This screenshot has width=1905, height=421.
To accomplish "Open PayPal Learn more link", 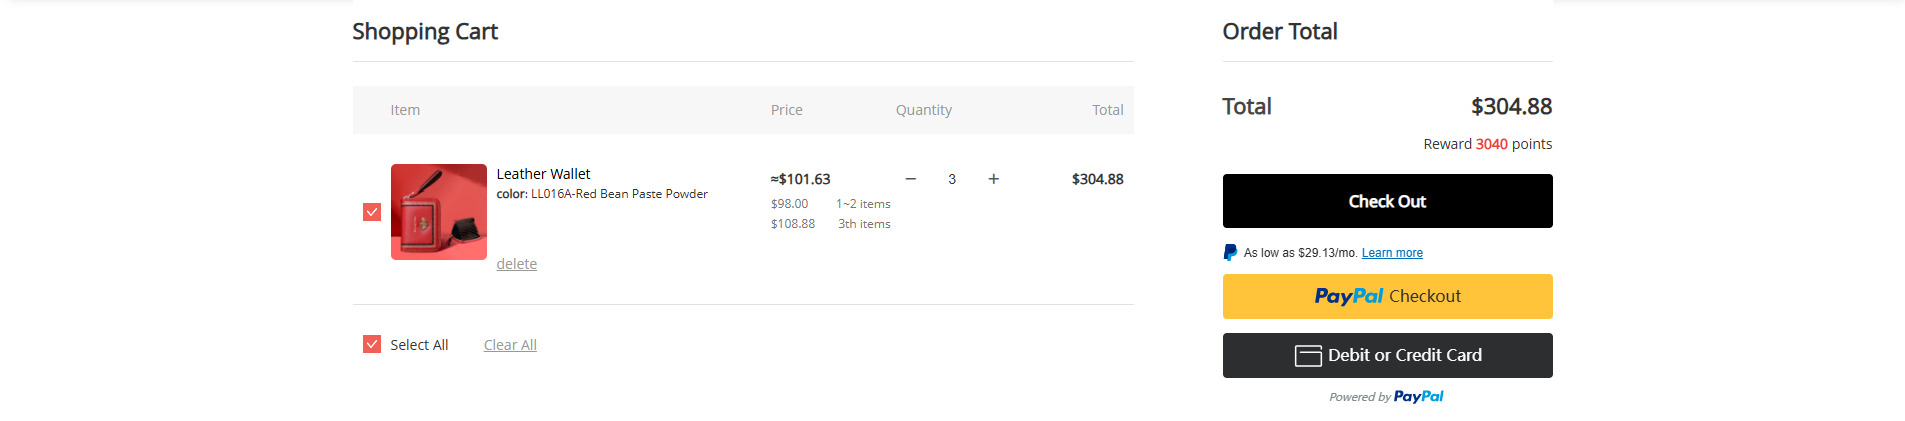I will pyautogui.click(x=1392, y=253).
